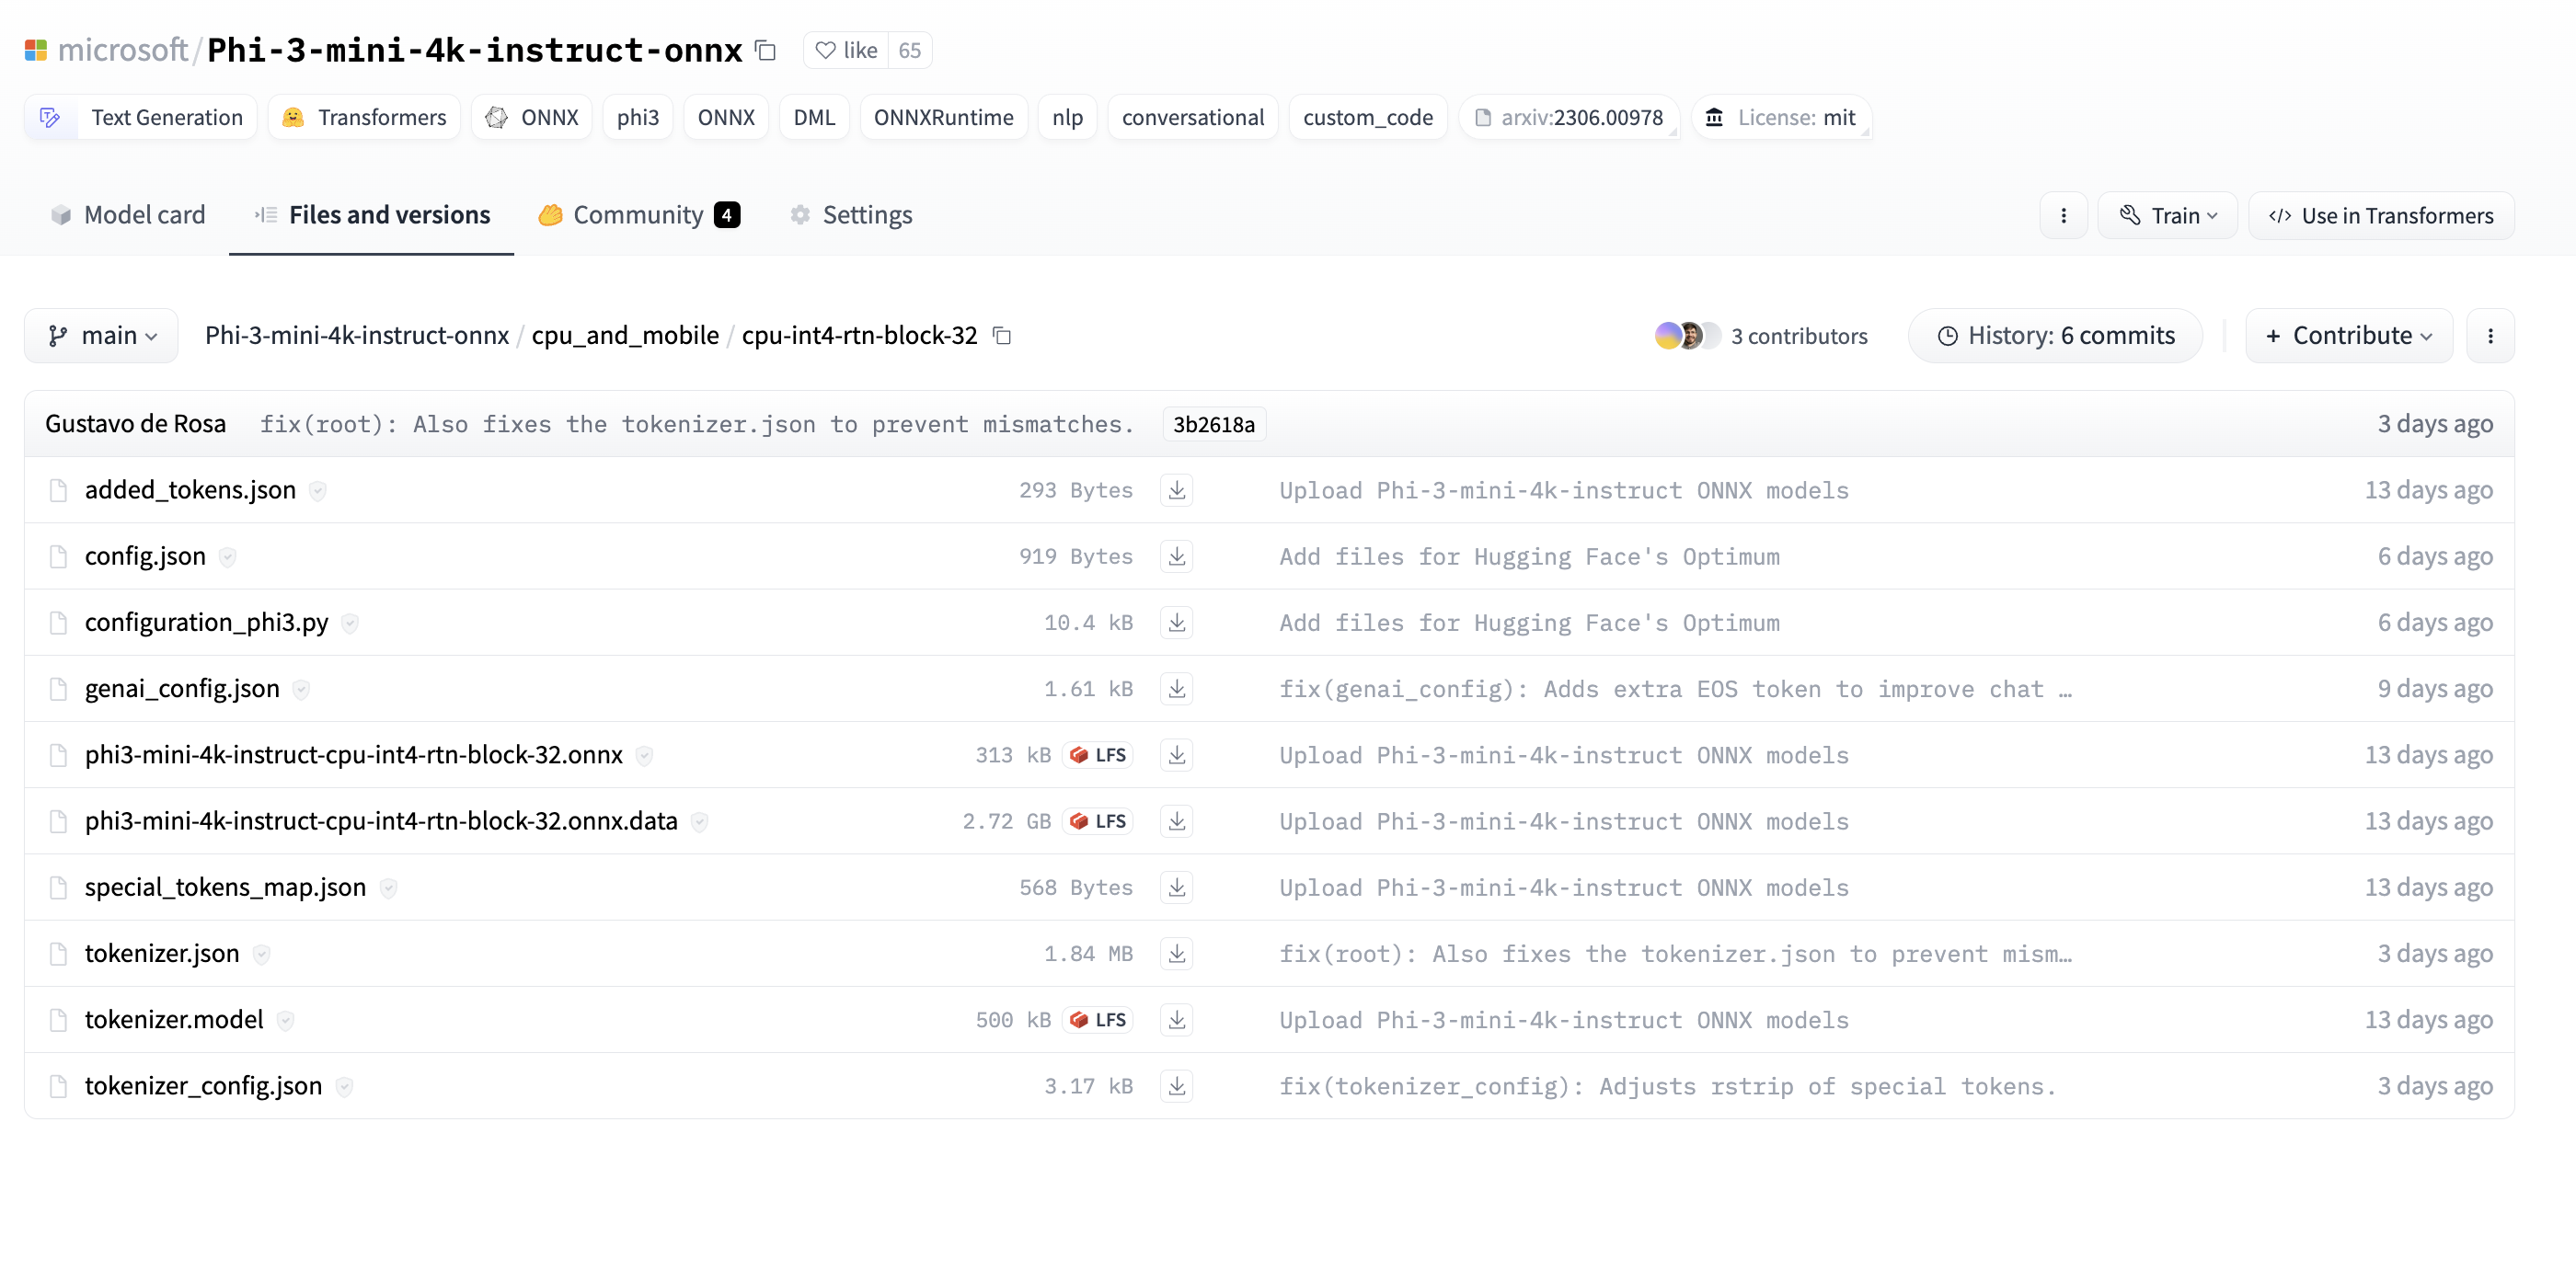The image size is (2576, 1271).
Task: Open the arxiv:2306.00978 paper tag
Action: [1569, 118]
